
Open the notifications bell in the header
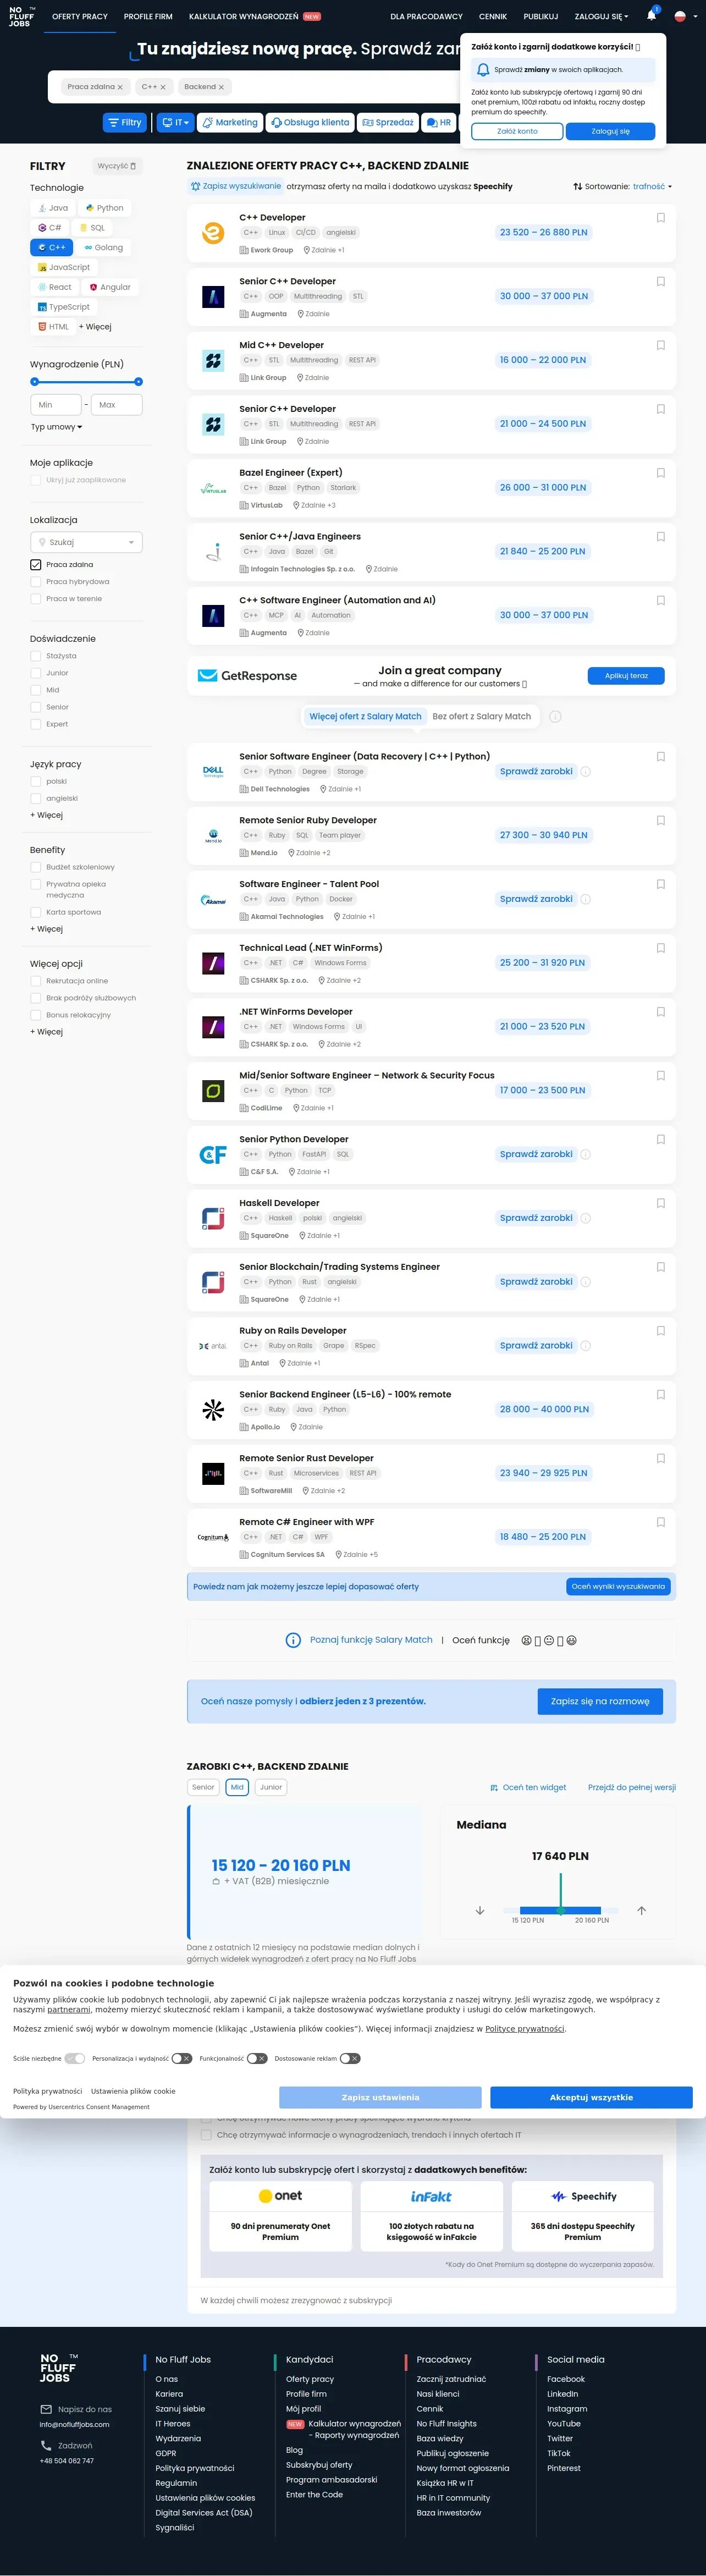click(652, 15)
